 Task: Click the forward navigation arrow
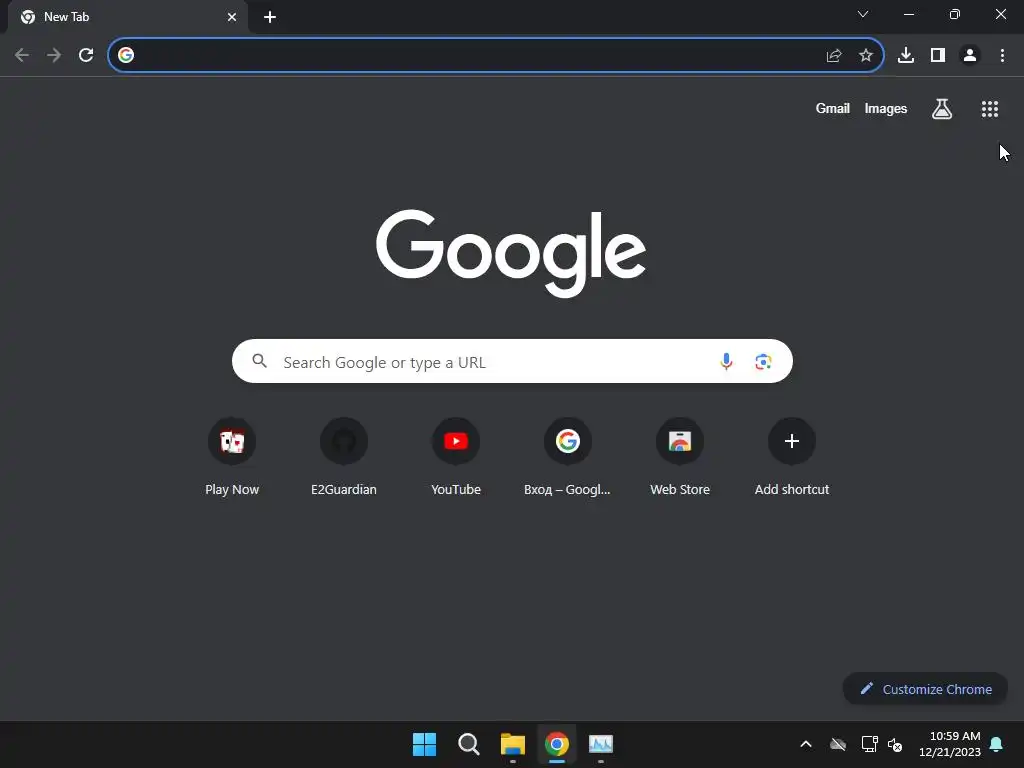54,55
